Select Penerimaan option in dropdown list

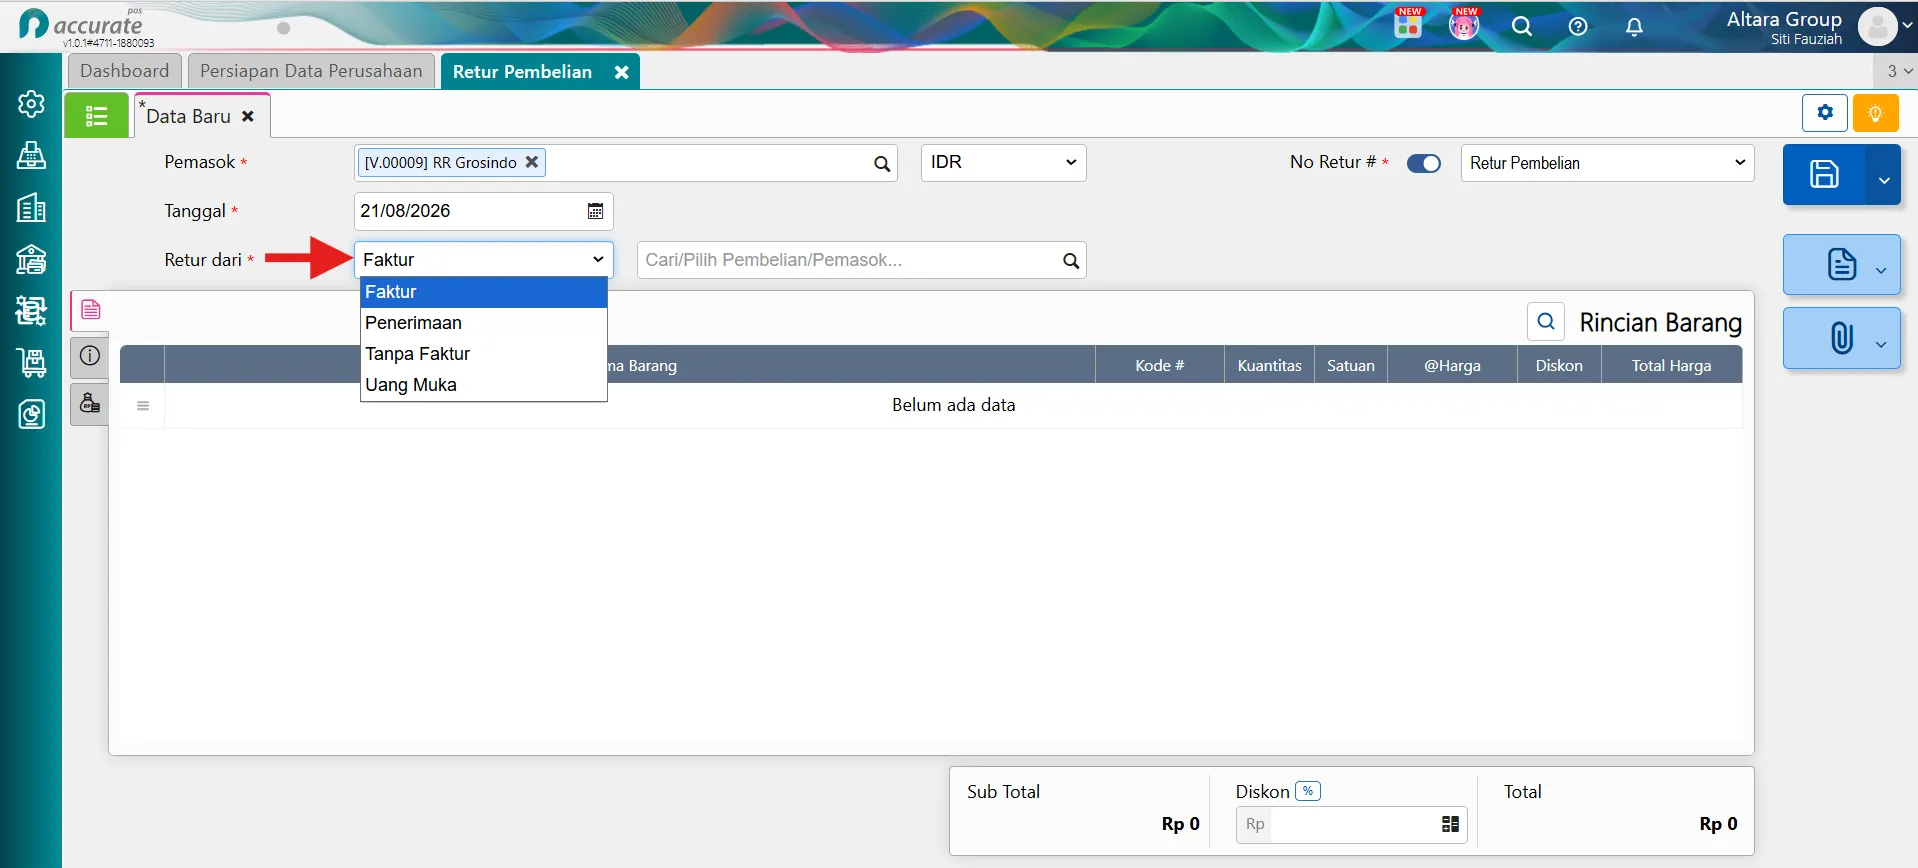[484, 323]
